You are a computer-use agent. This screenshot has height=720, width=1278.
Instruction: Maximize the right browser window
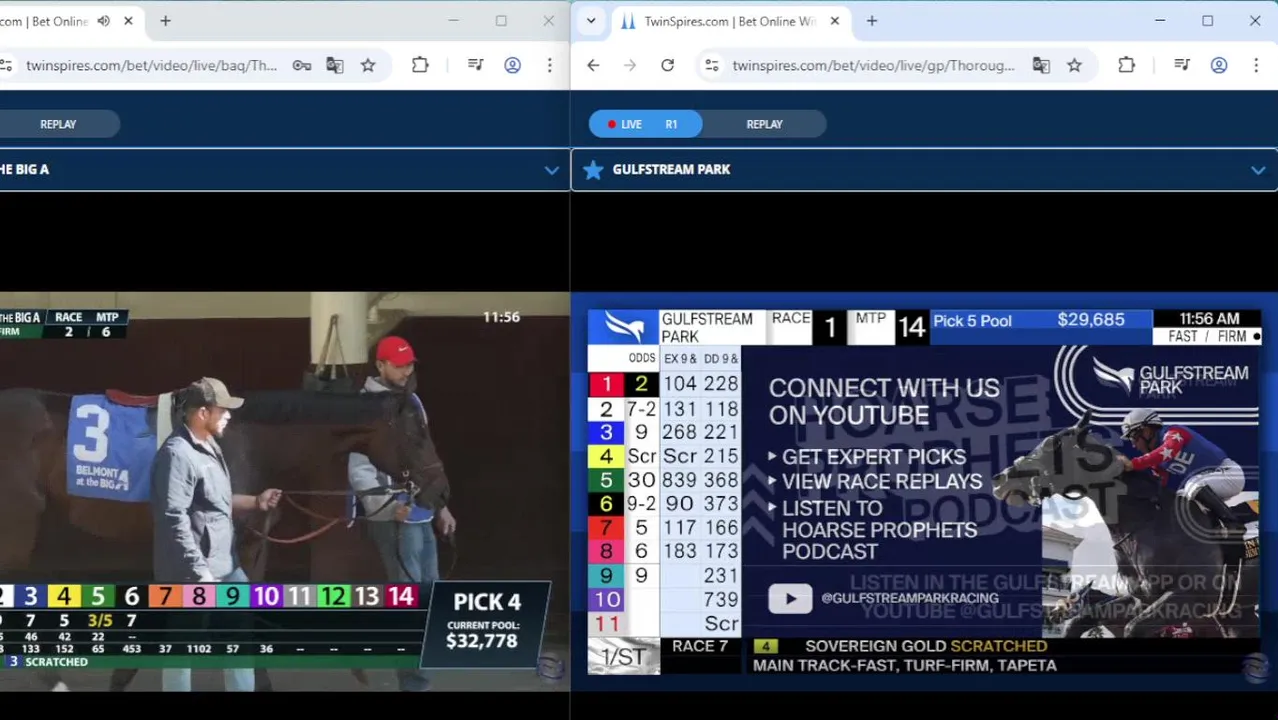pyautogui.click(x=1207, y=21)
